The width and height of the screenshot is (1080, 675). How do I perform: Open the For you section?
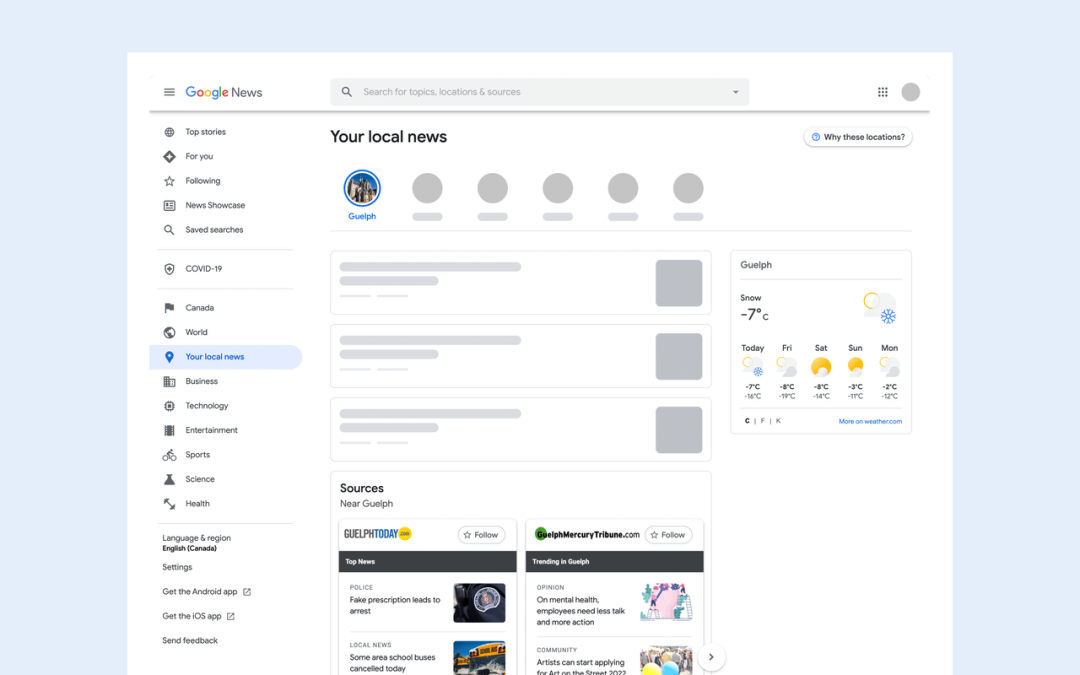(199, 156)
